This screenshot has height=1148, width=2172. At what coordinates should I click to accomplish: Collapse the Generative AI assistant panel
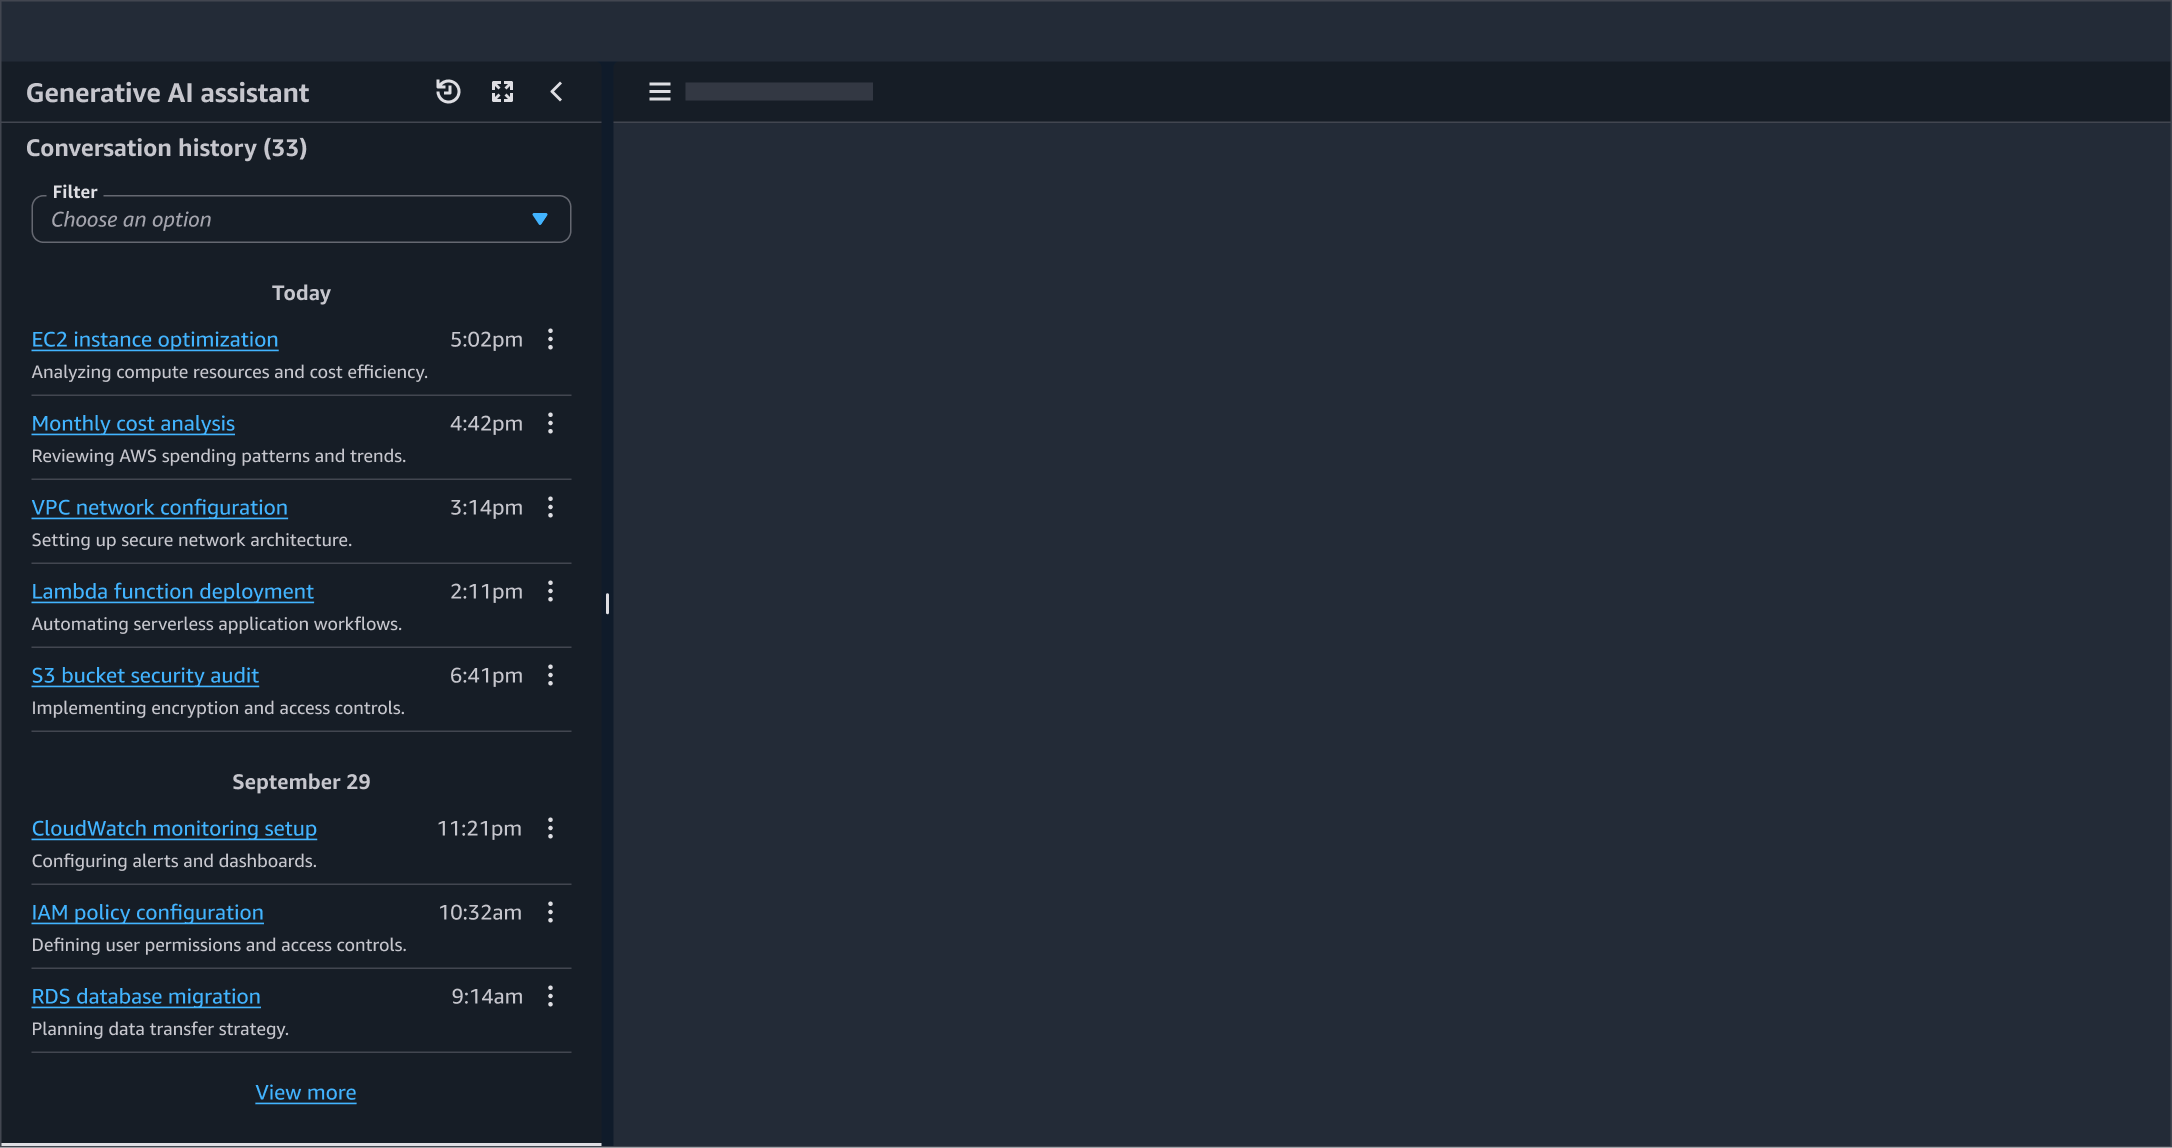pos(557,92)
